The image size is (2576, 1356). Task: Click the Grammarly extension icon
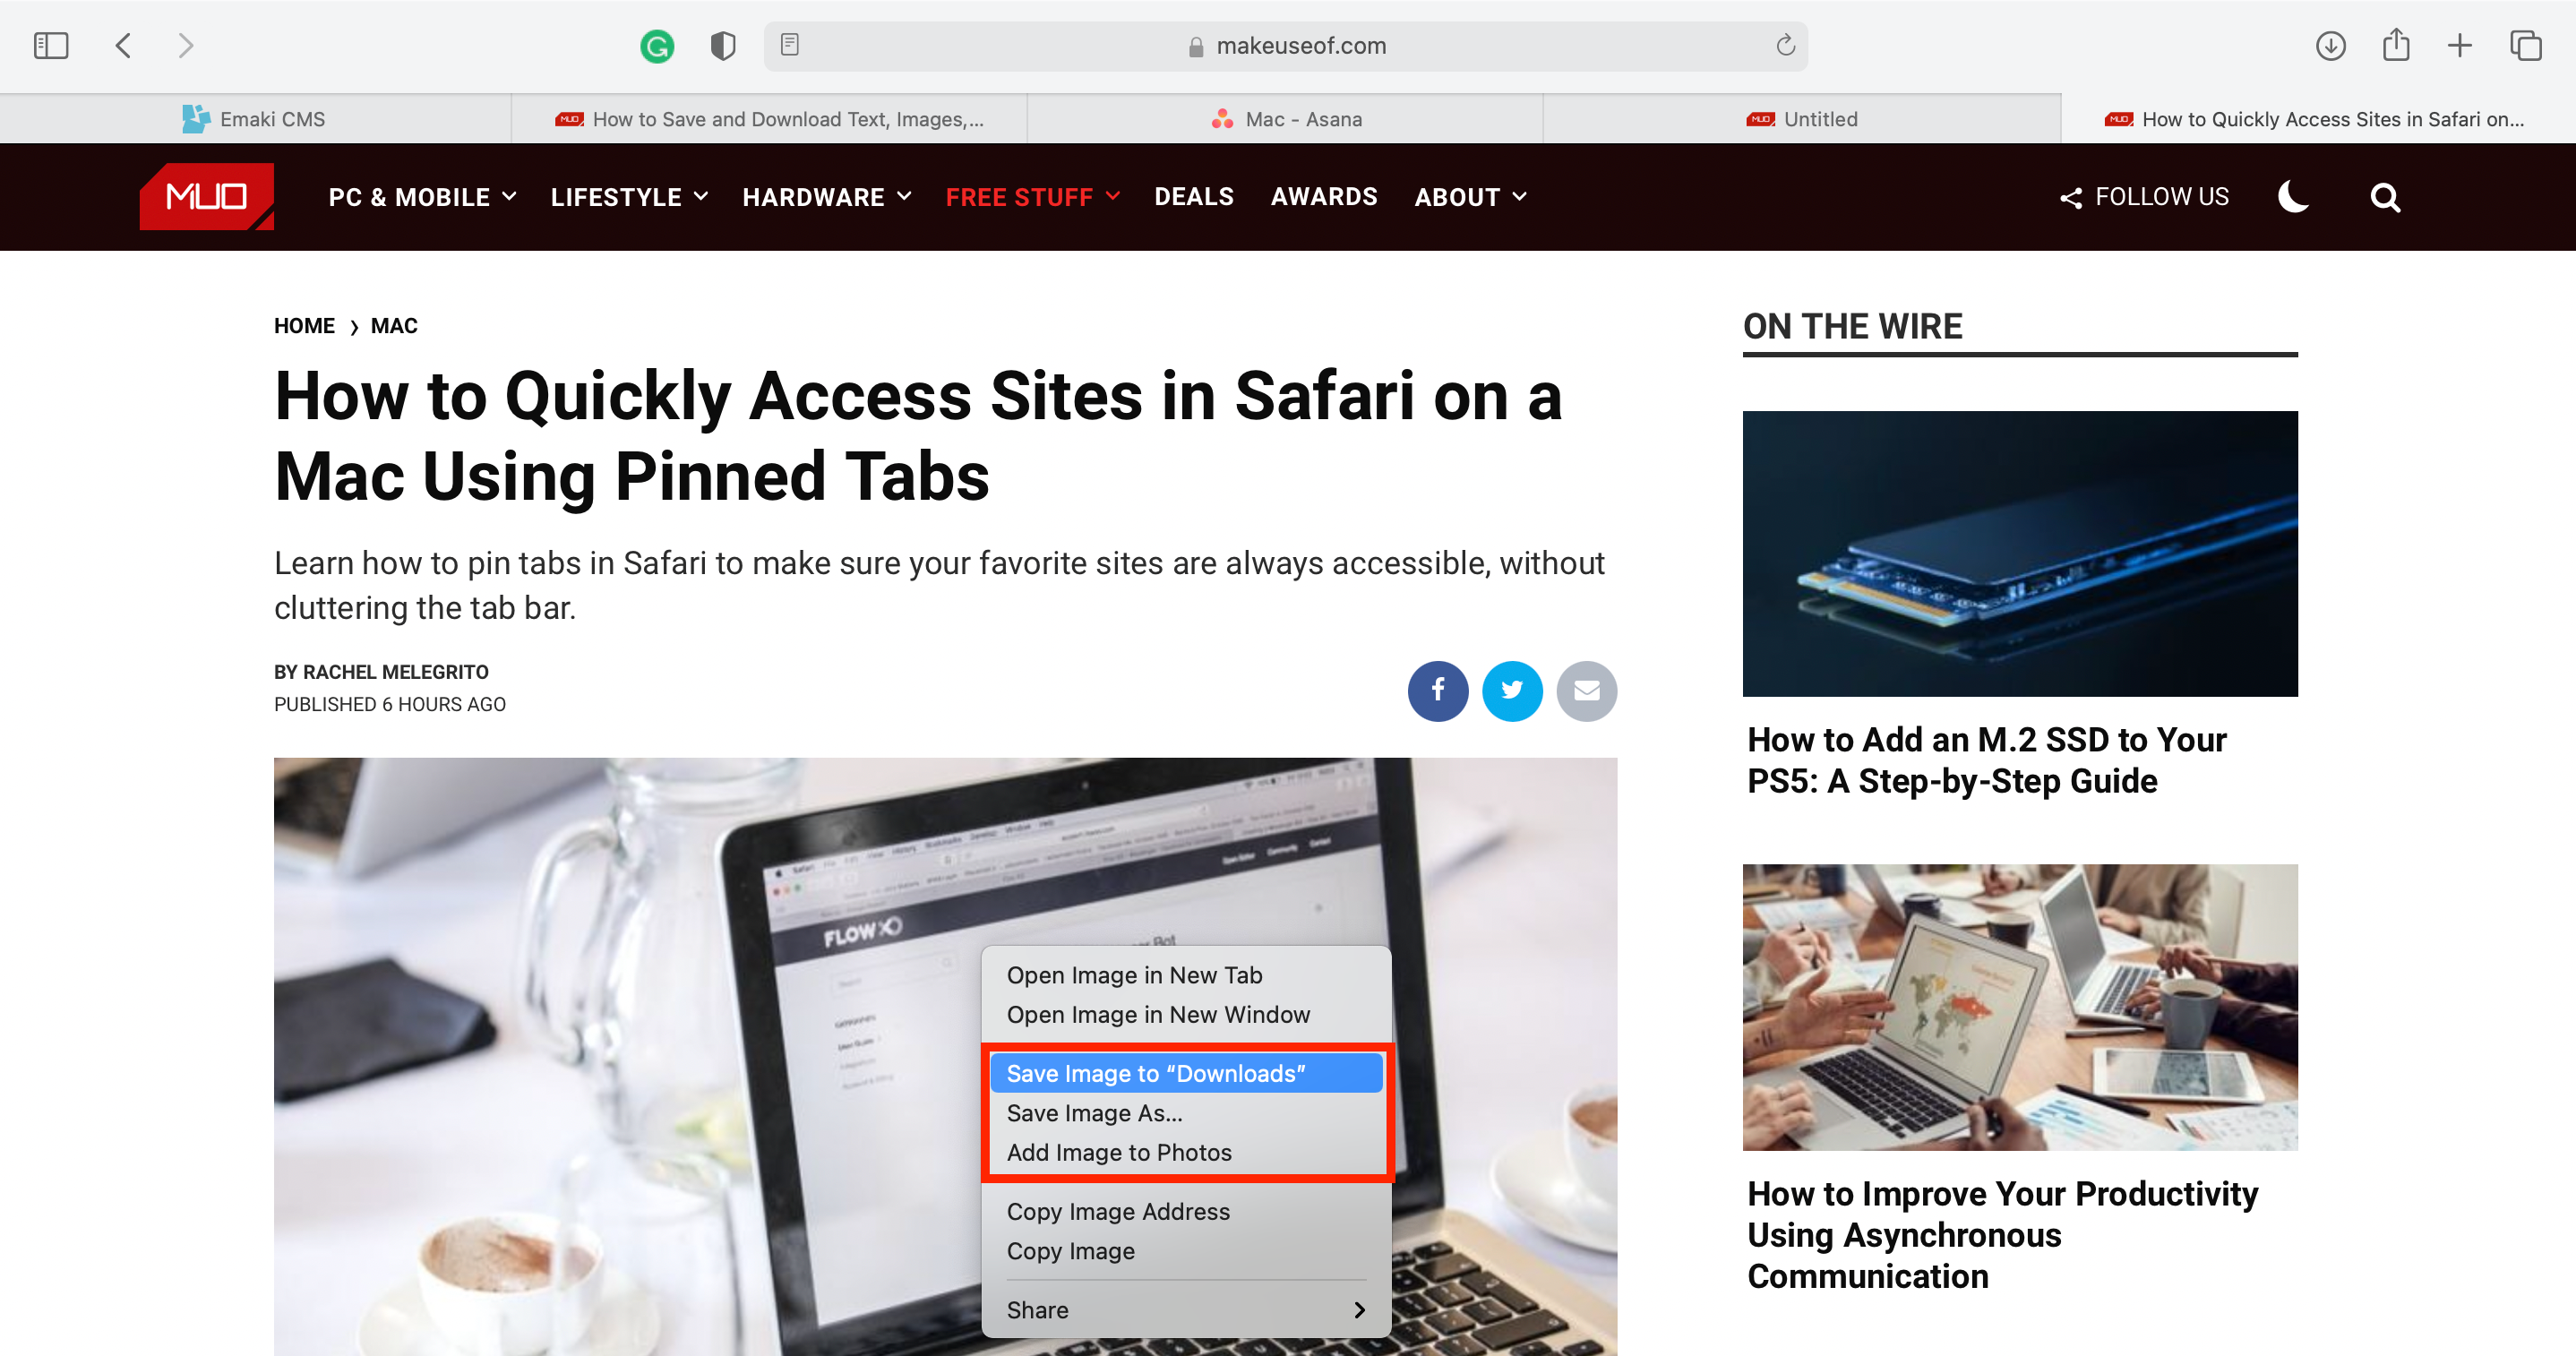pyautogui.click(x=657, y=44)
